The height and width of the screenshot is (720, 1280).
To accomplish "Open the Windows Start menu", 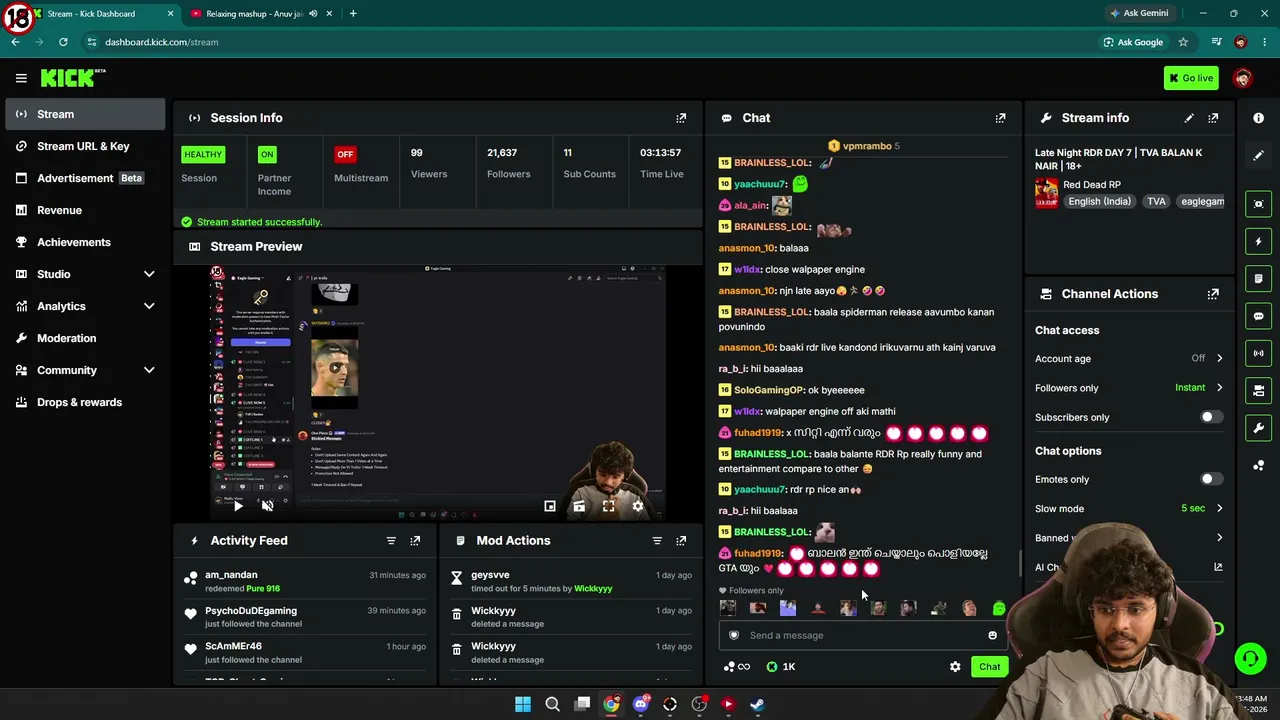I will coord(523,704).
